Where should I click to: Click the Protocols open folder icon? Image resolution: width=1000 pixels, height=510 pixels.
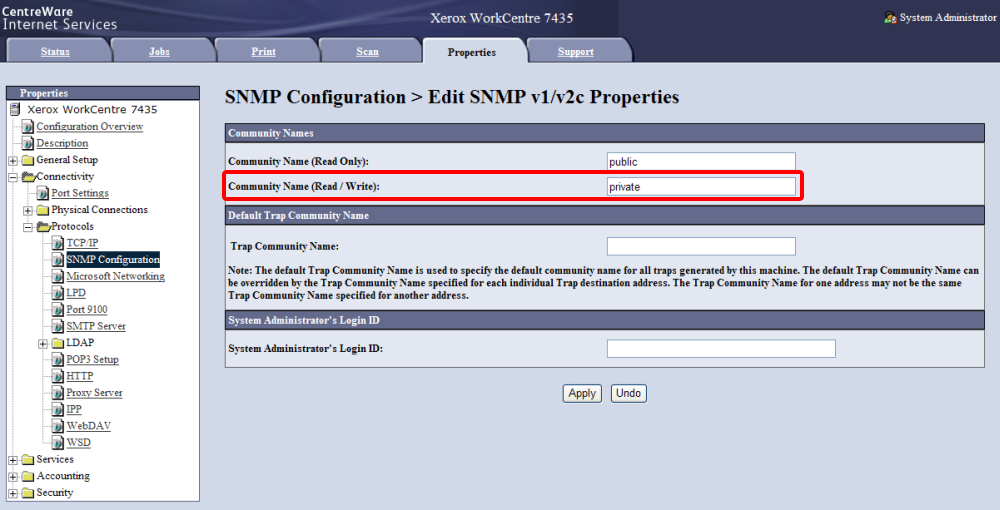pos(43,227)
